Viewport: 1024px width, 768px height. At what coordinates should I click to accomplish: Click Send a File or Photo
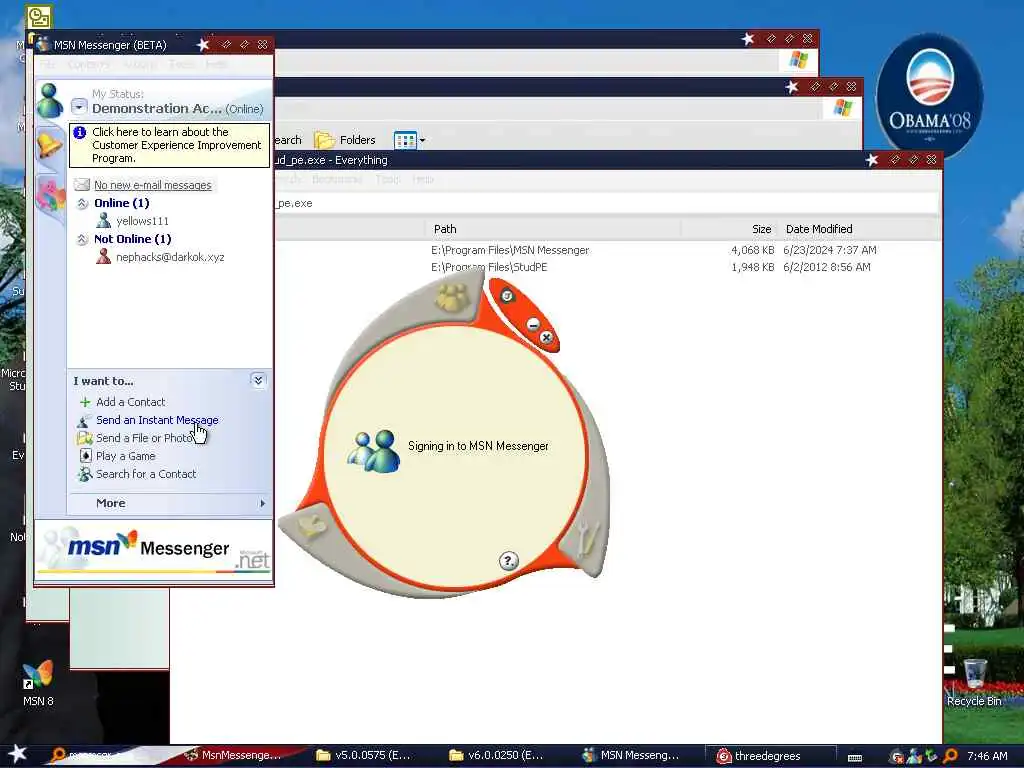point(144,438)
